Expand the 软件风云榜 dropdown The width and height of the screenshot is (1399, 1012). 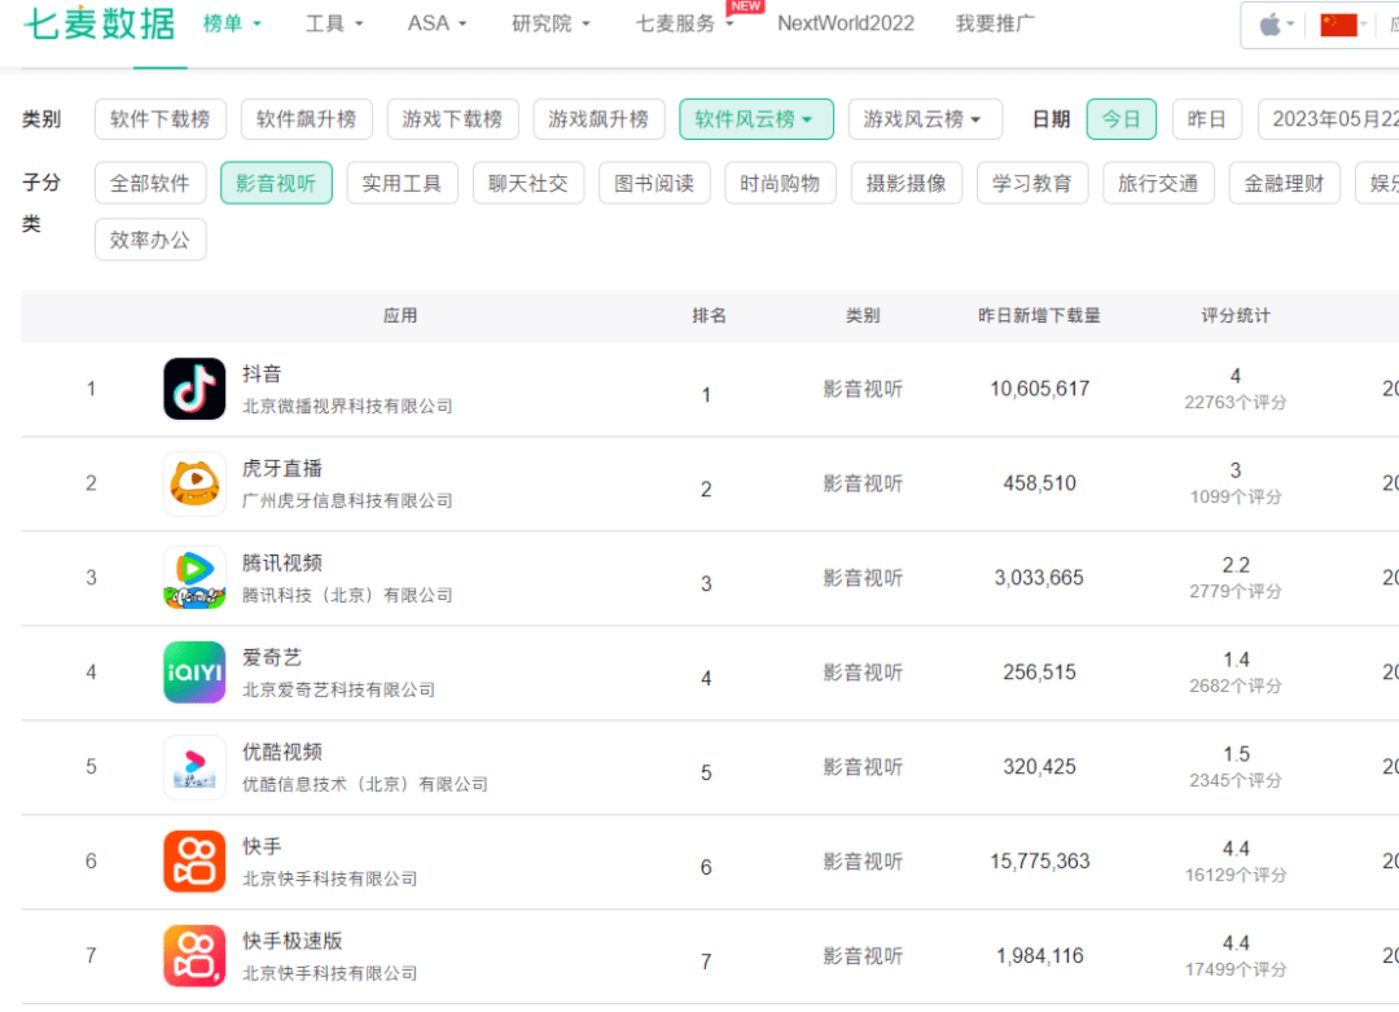(755, 119)
